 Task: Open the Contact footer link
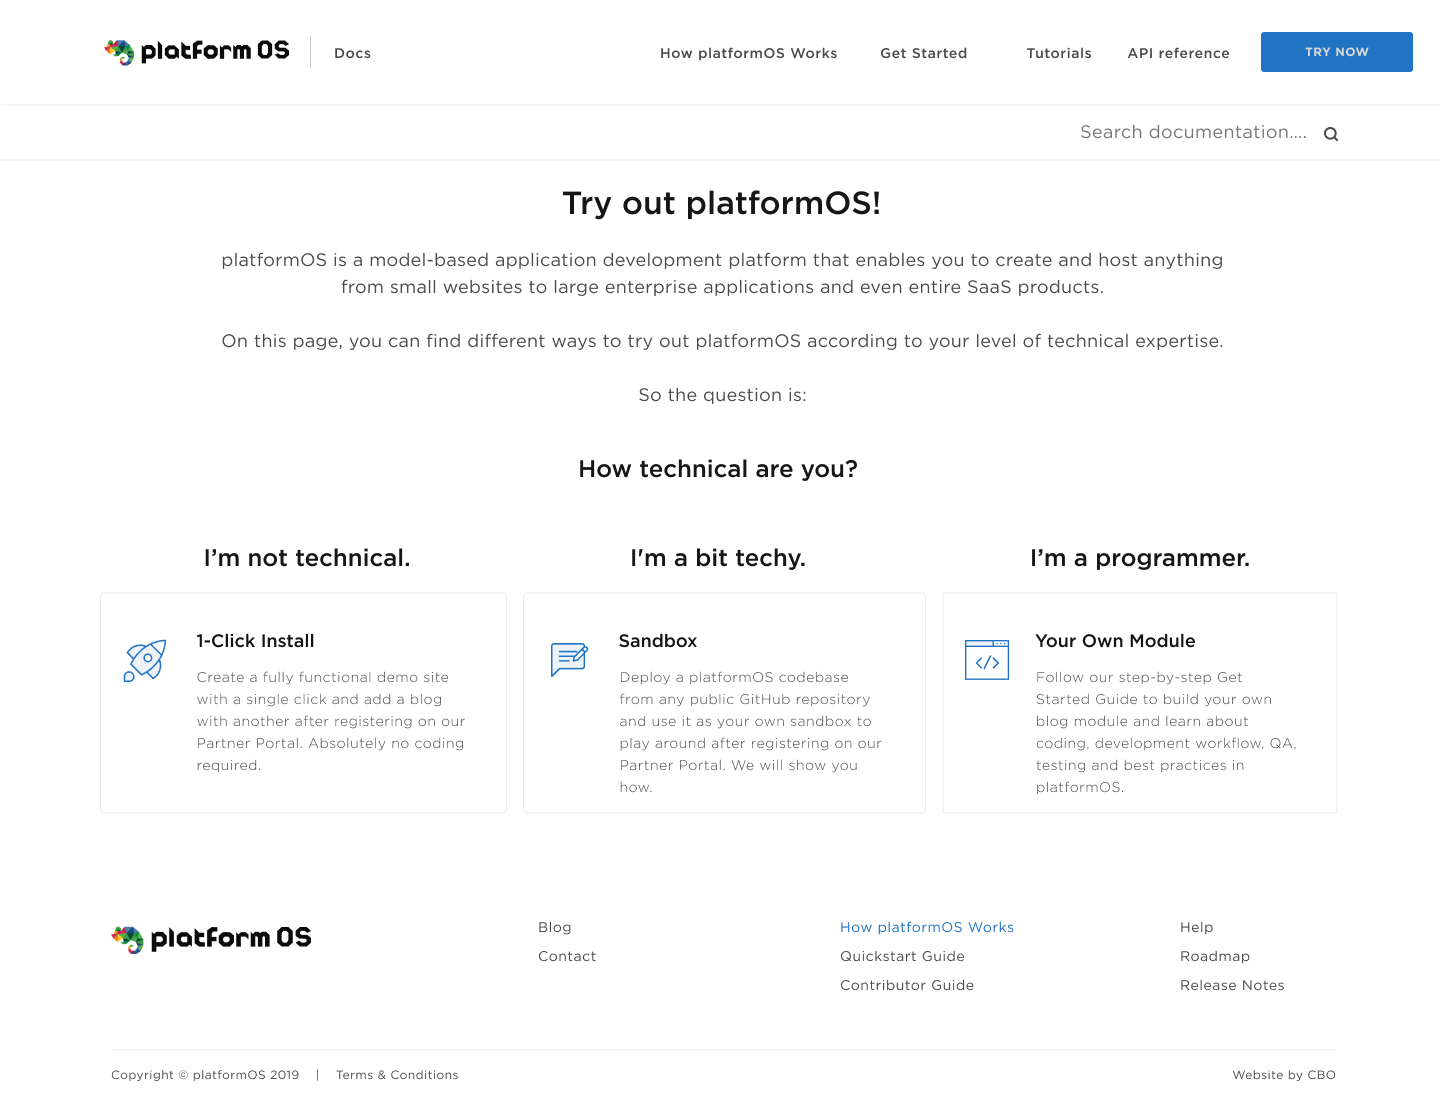tap(567, 956)
